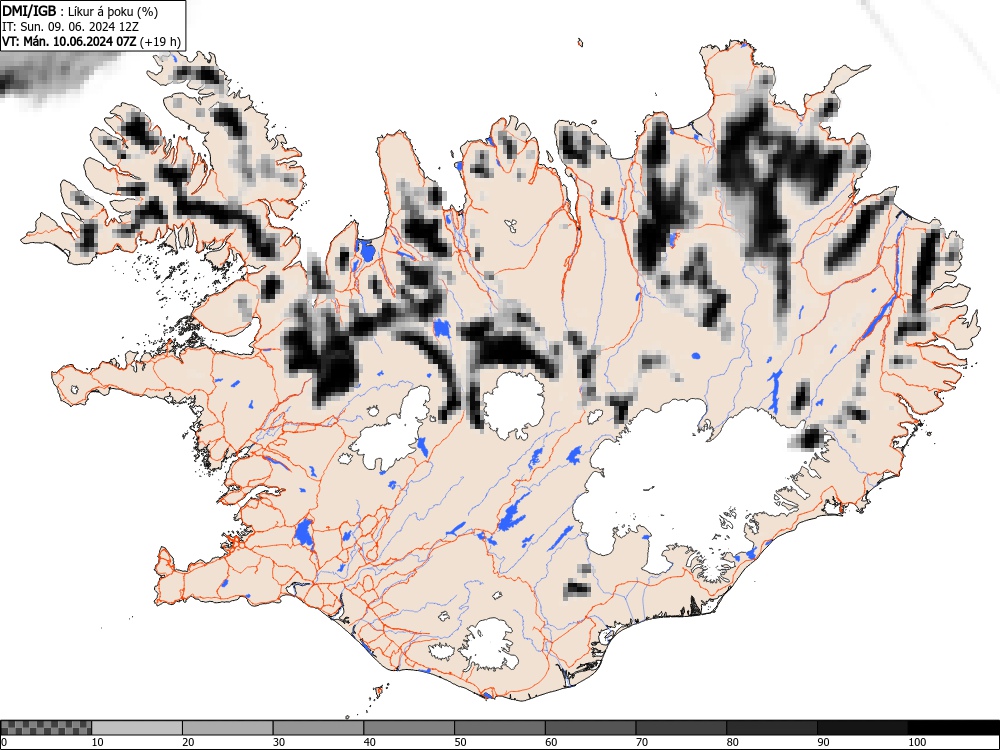Click the 80-90 near-black legend segment
Screen dimensions: 1000x750
click(x=772, y=728)
